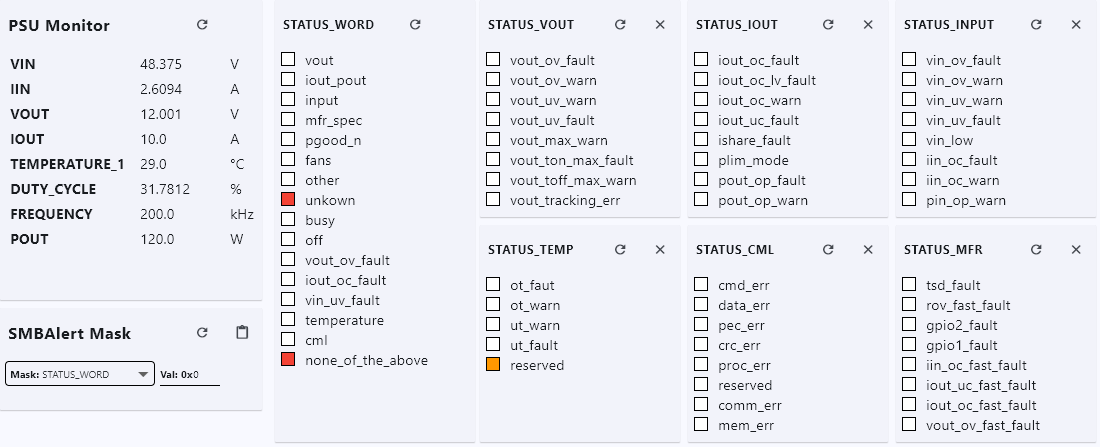Image resolution: width=1100 pixels, height=447 pixels.
Task: Refresh the STATUS_WORD panel
Action: [415, 24]
